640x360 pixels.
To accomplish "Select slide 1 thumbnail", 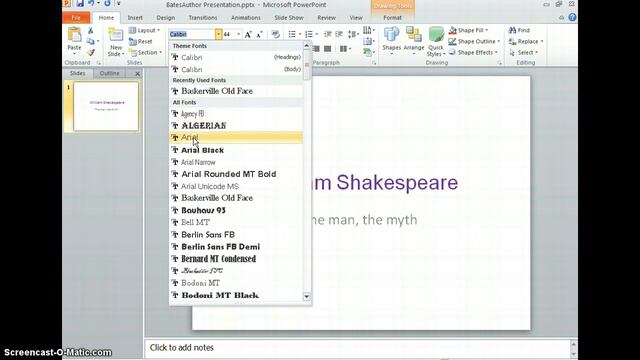I will (106, 106).
